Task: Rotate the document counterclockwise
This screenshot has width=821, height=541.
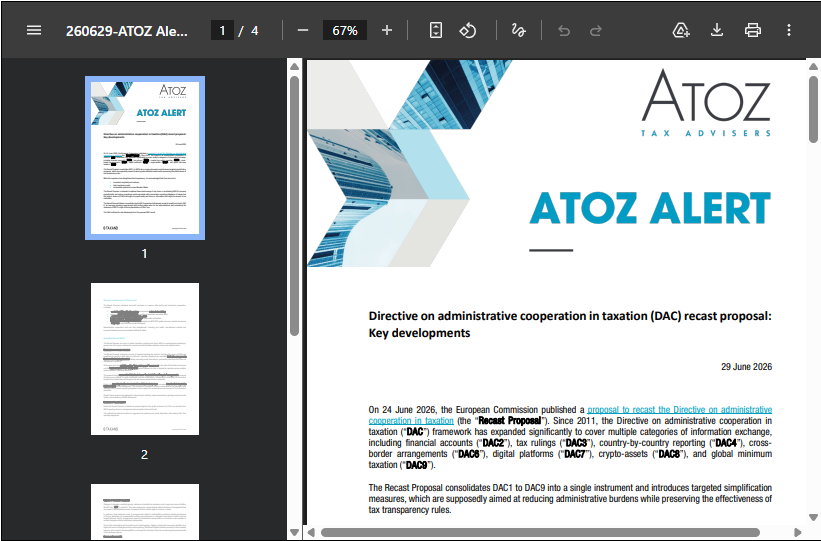Action: pos(468,30)
